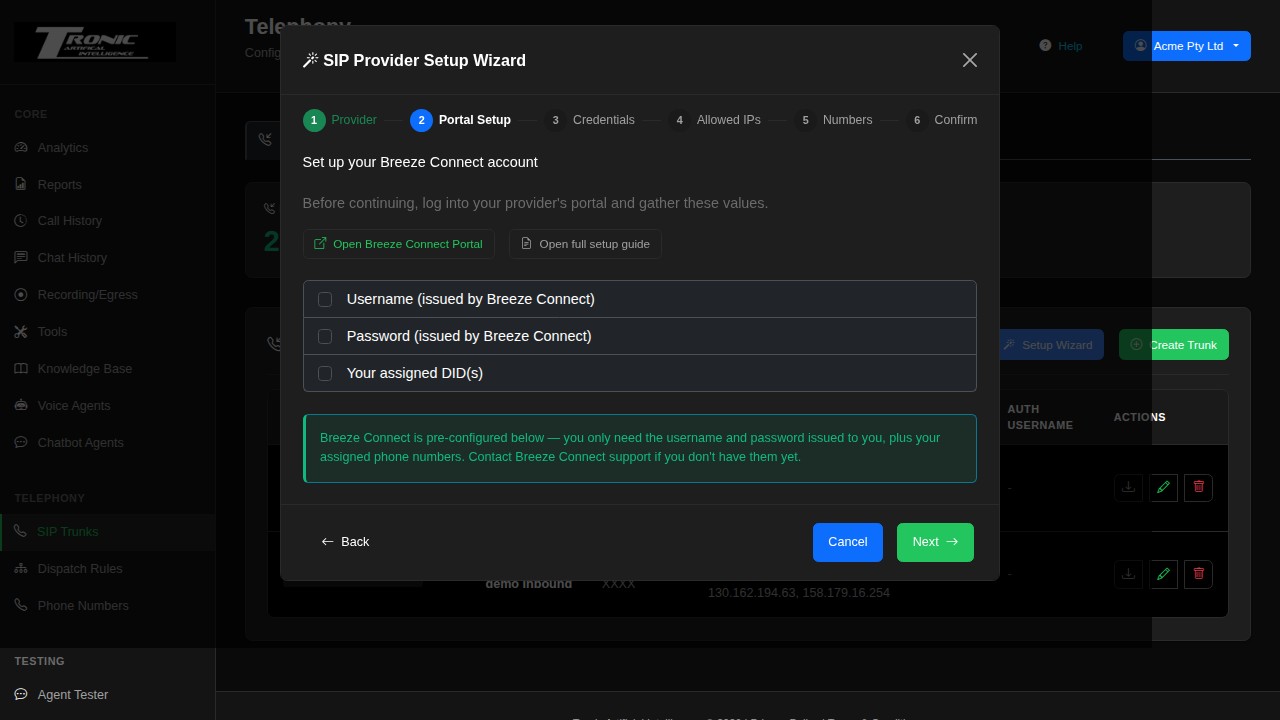Click Next to continue the wizard
The width and height of the screenshot is (1280, 720).
click(935, 542)
